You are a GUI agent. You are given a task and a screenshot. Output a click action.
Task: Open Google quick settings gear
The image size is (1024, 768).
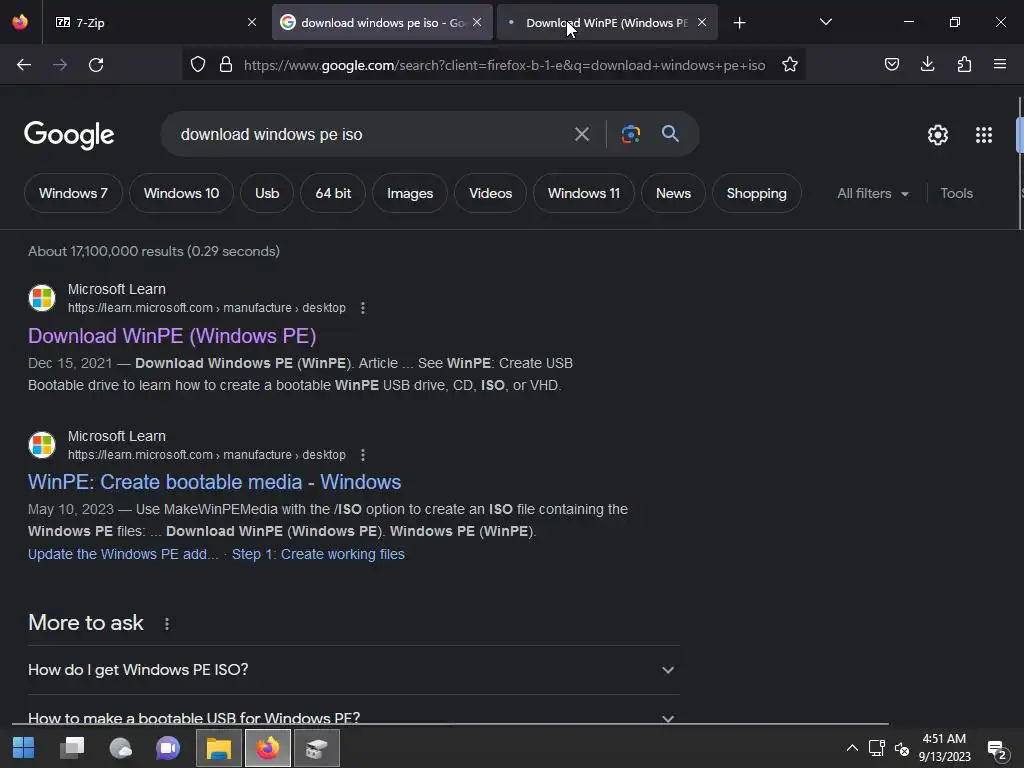click(x=938, y=135)
